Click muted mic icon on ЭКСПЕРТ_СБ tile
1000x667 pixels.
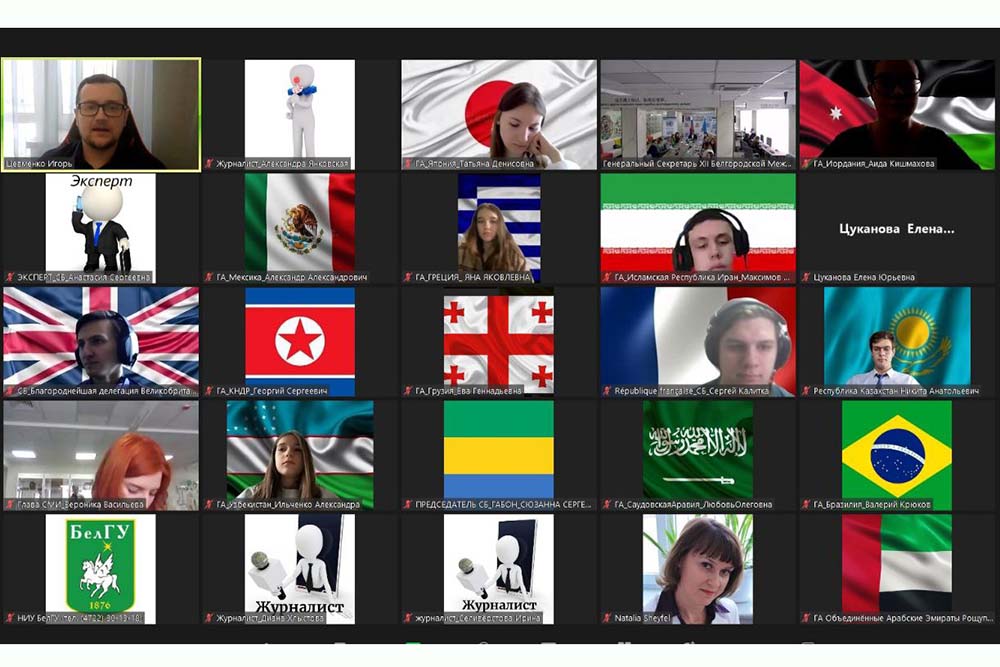click(x=9, y=277)
